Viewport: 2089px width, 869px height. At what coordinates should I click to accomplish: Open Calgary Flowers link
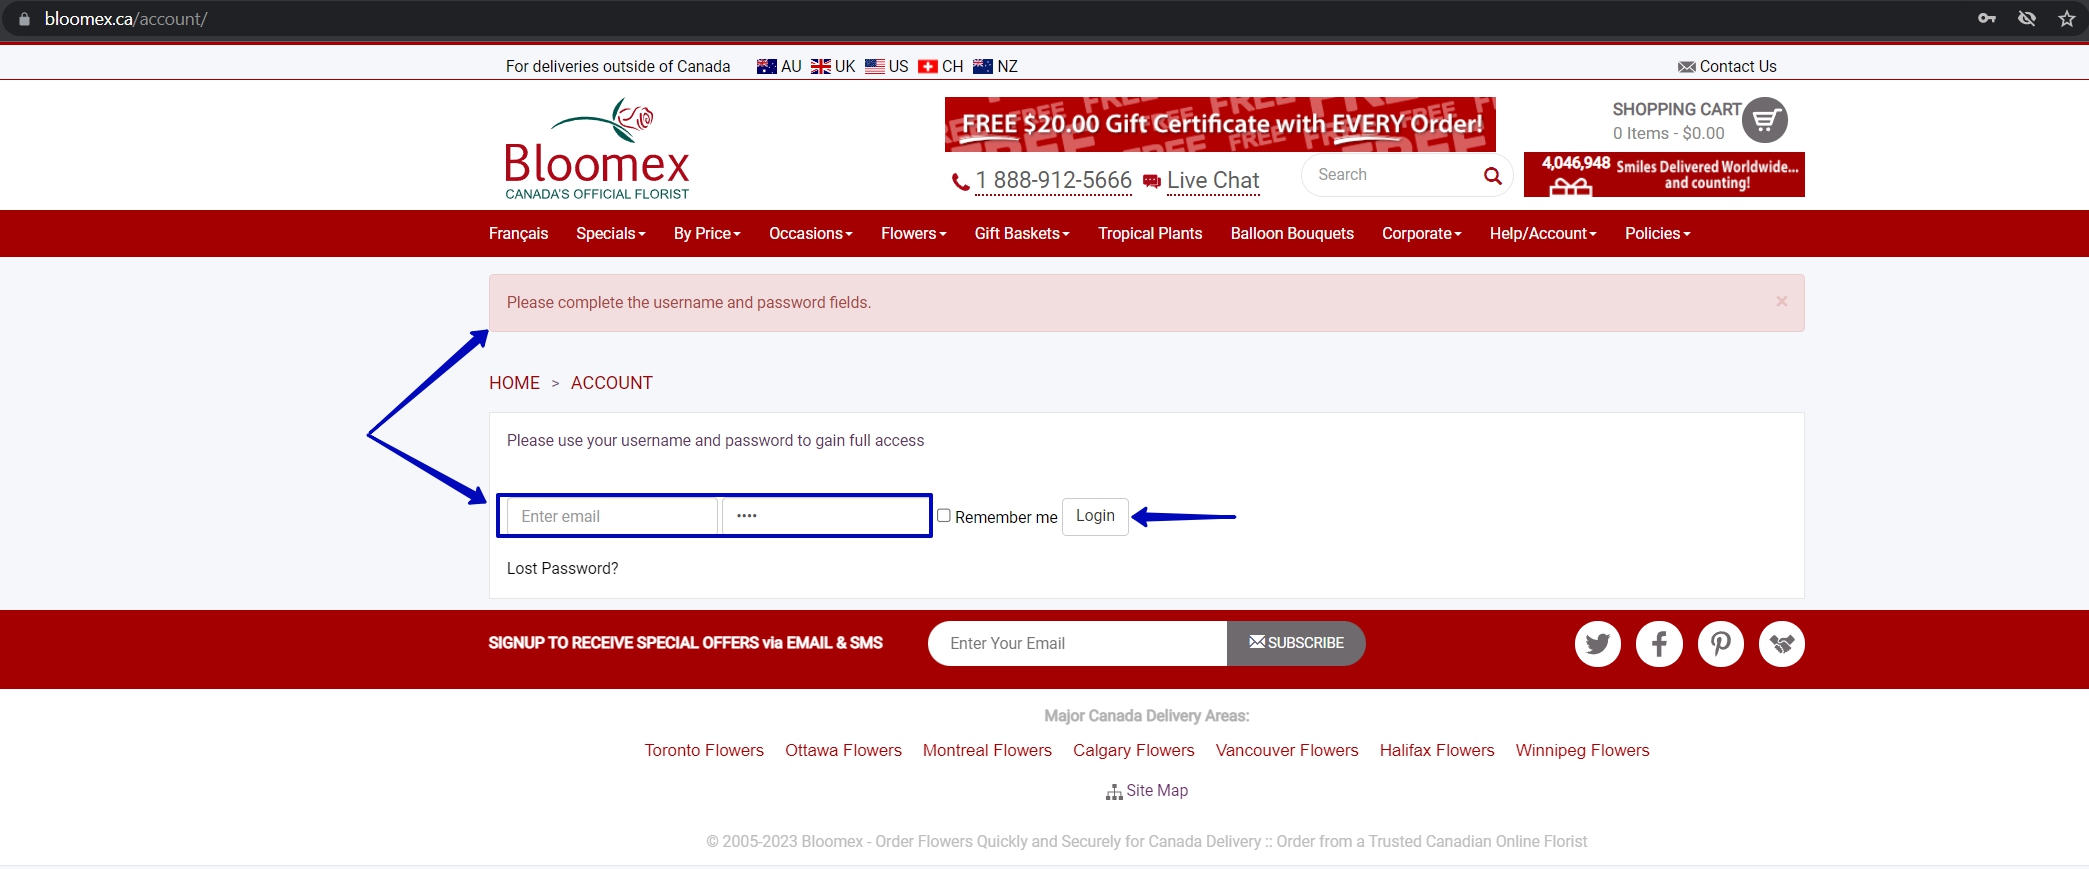pyautogui.click(x=1134, y=750)
